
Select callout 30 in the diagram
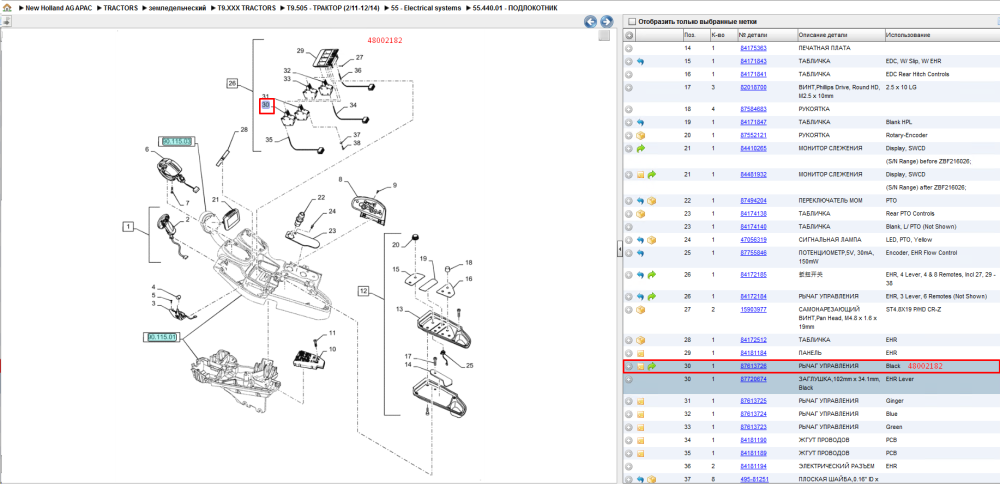266,105
